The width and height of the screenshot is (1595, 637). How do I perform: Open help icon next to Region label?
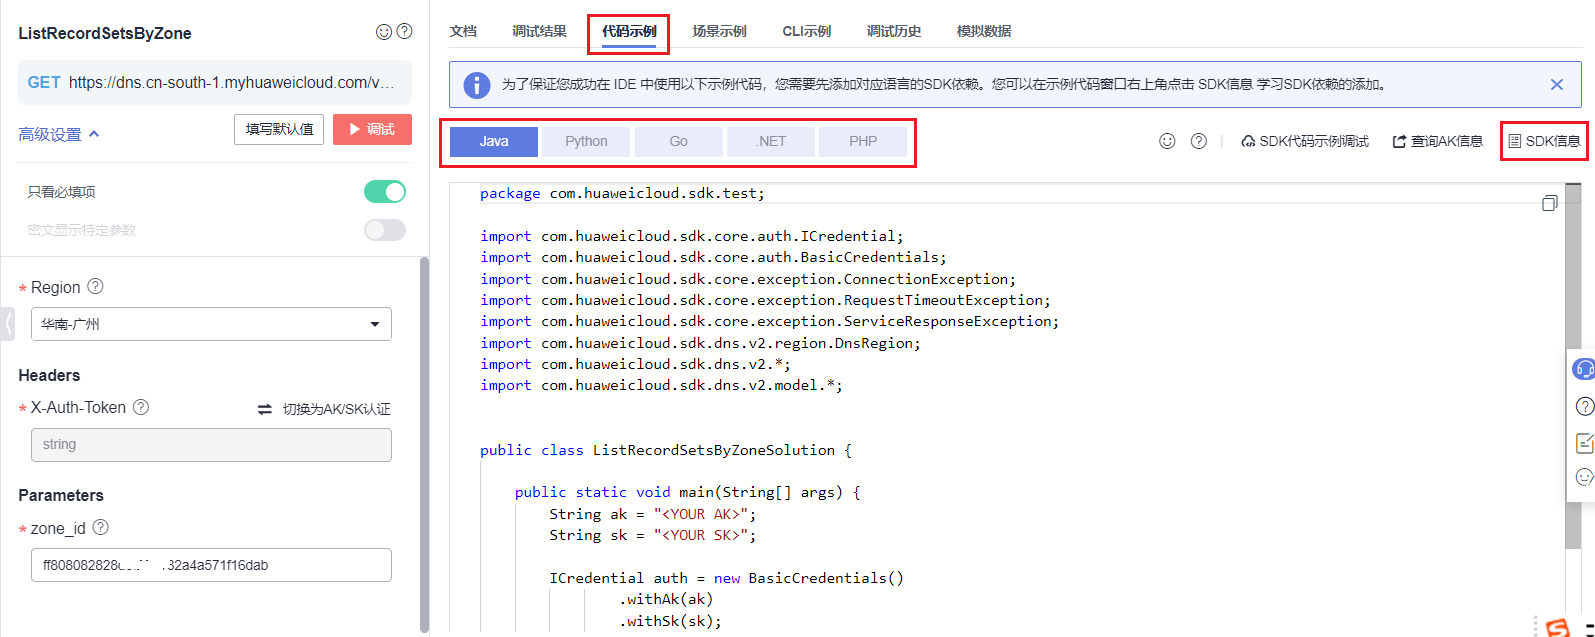coord(96,286)
